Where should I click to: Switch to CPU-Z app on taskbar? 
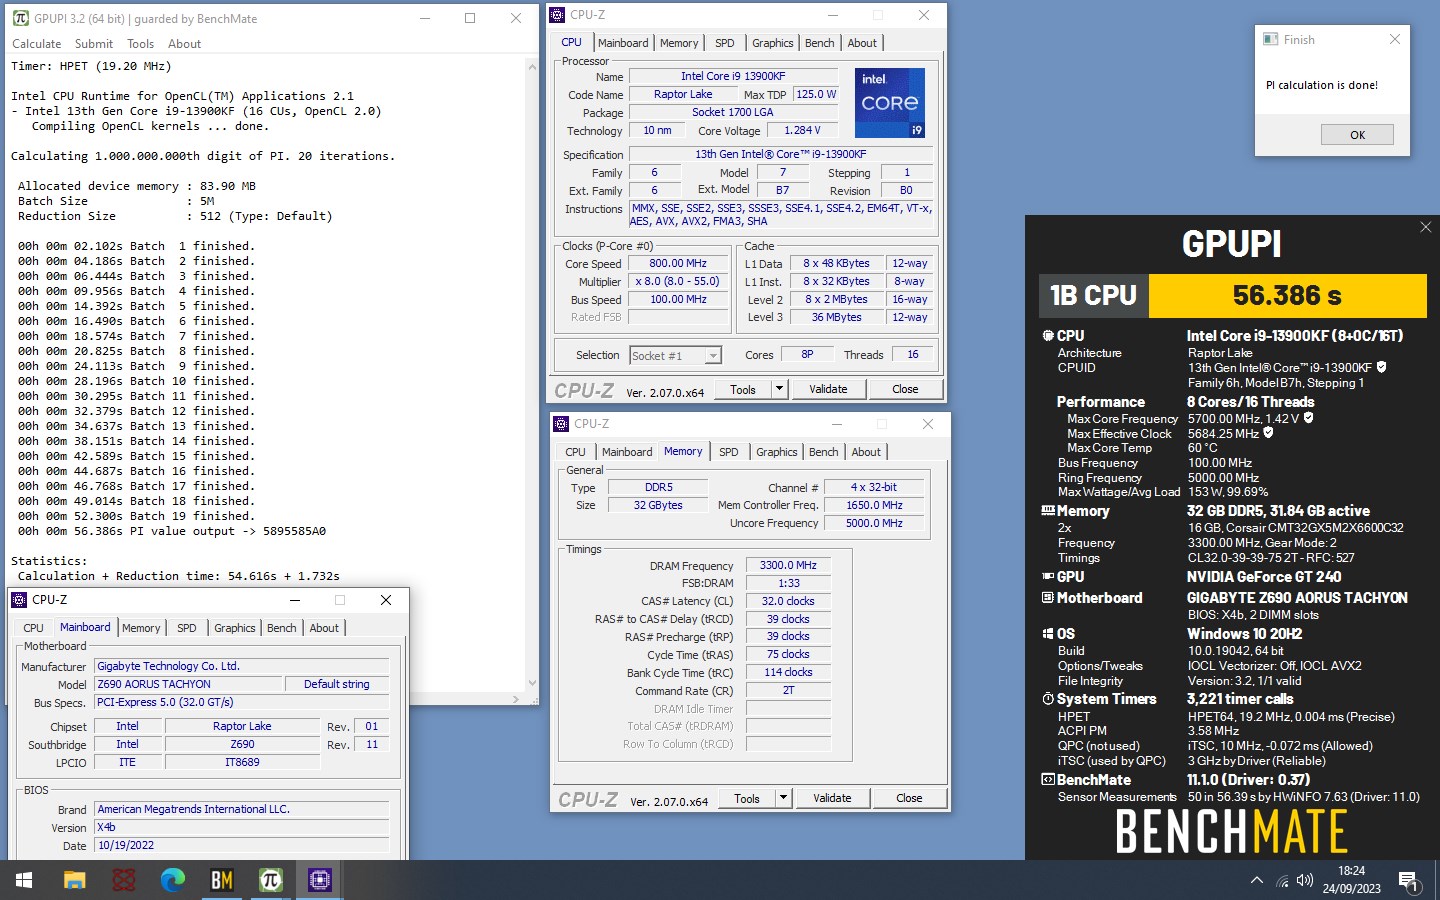(320, 880)
